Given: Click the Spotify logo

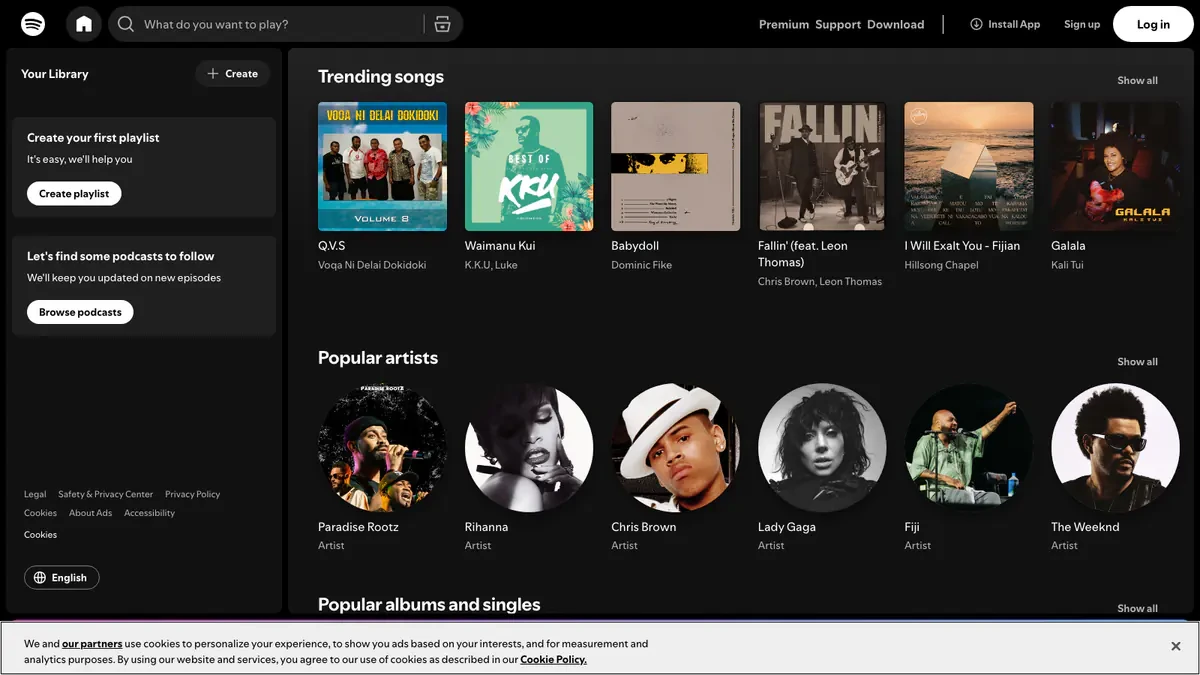Looking at the screenshot, I should tap(33, 24).
